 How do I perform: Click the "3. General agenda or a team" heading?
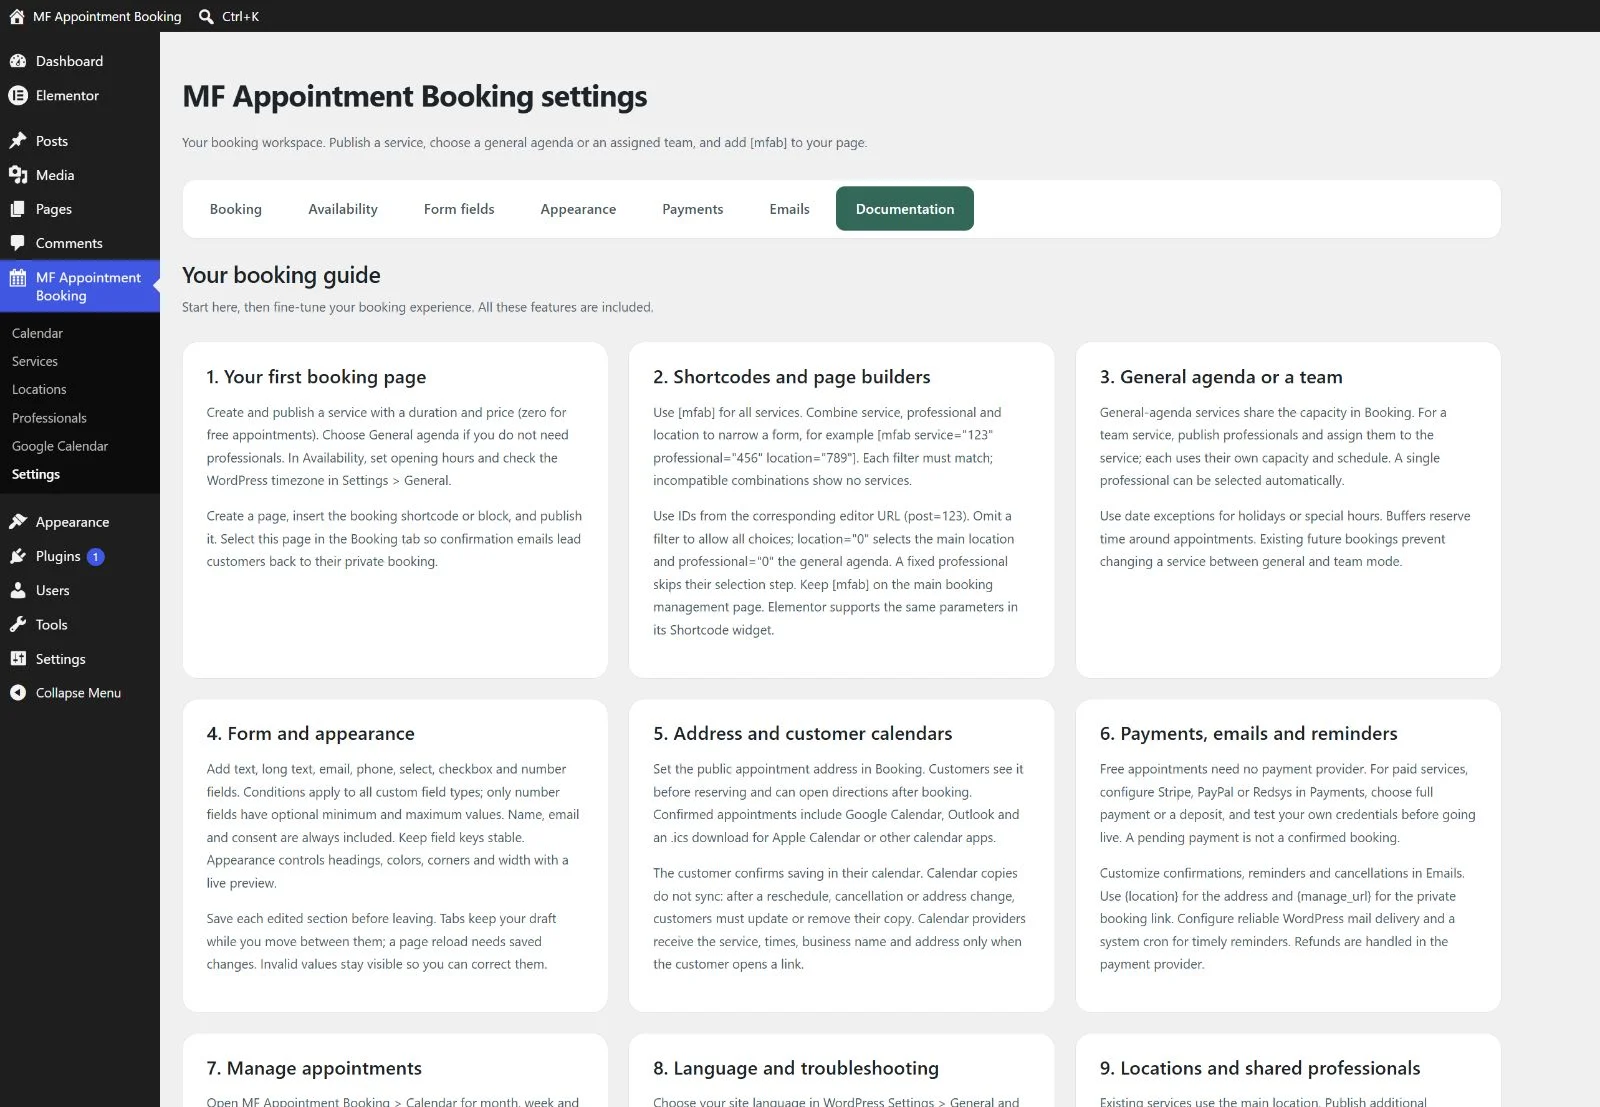1221,377
